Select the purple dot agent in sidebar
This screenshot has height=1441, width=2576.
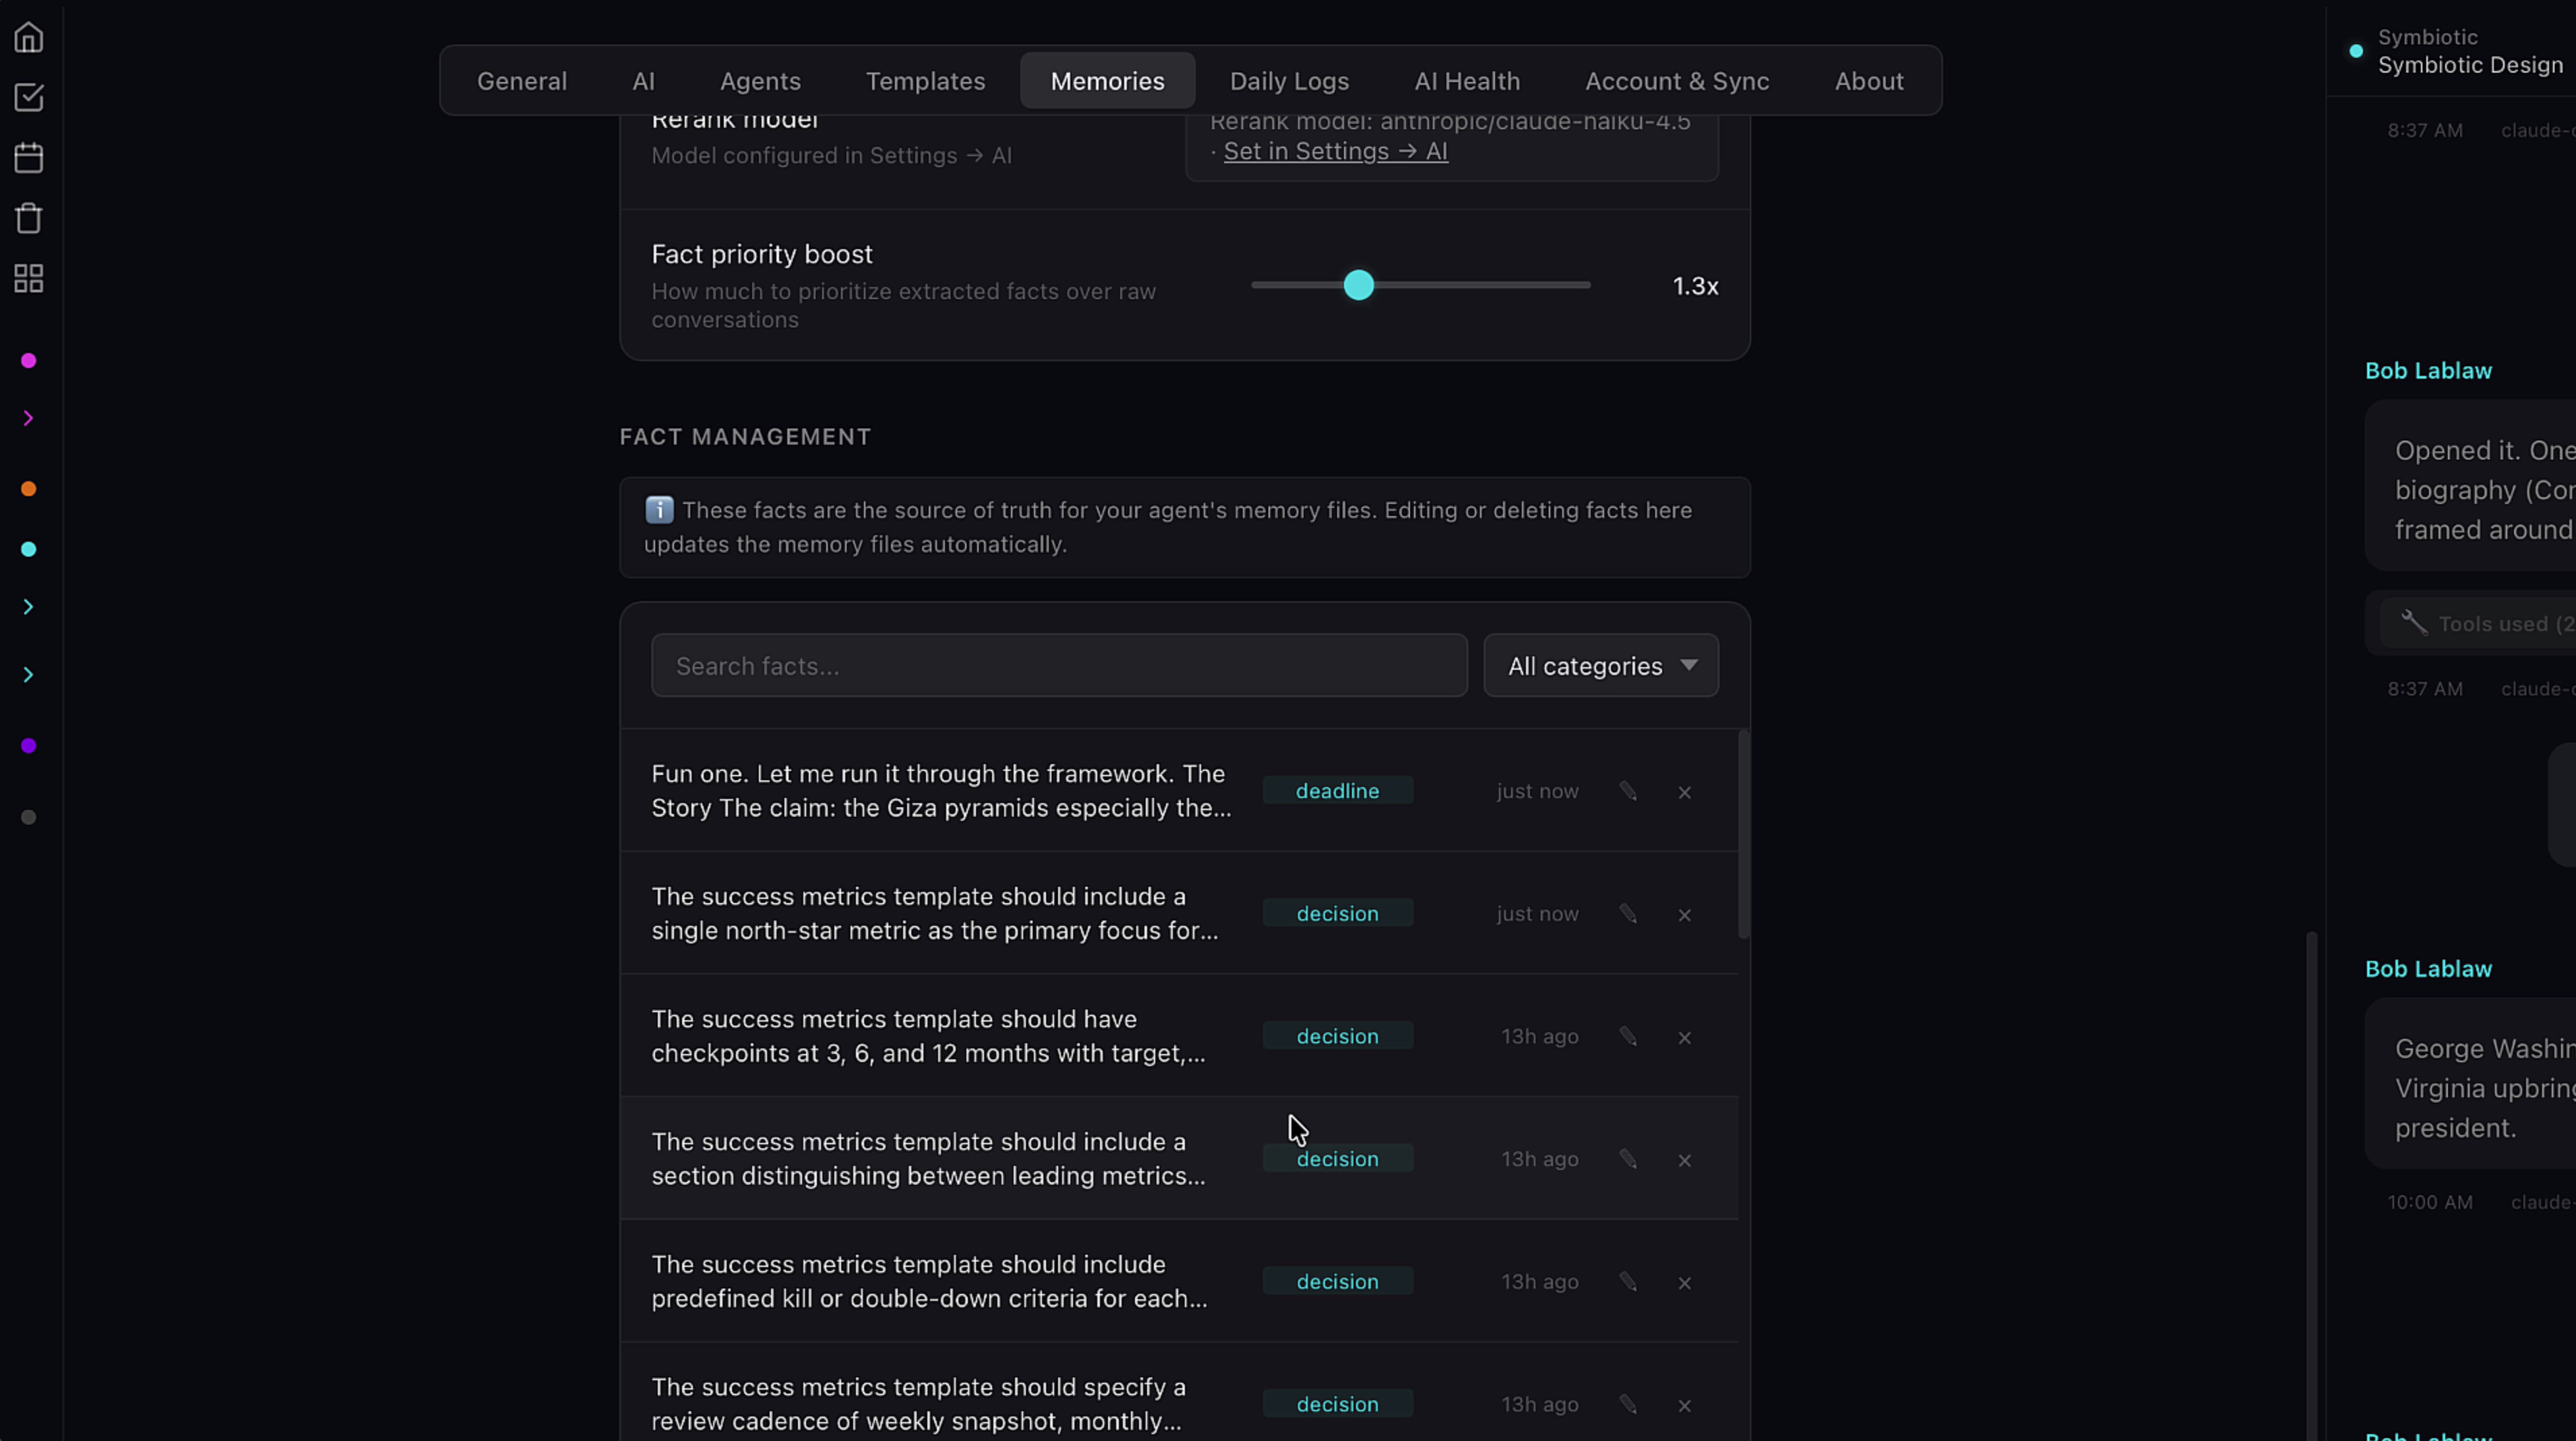tap(28, 745)
